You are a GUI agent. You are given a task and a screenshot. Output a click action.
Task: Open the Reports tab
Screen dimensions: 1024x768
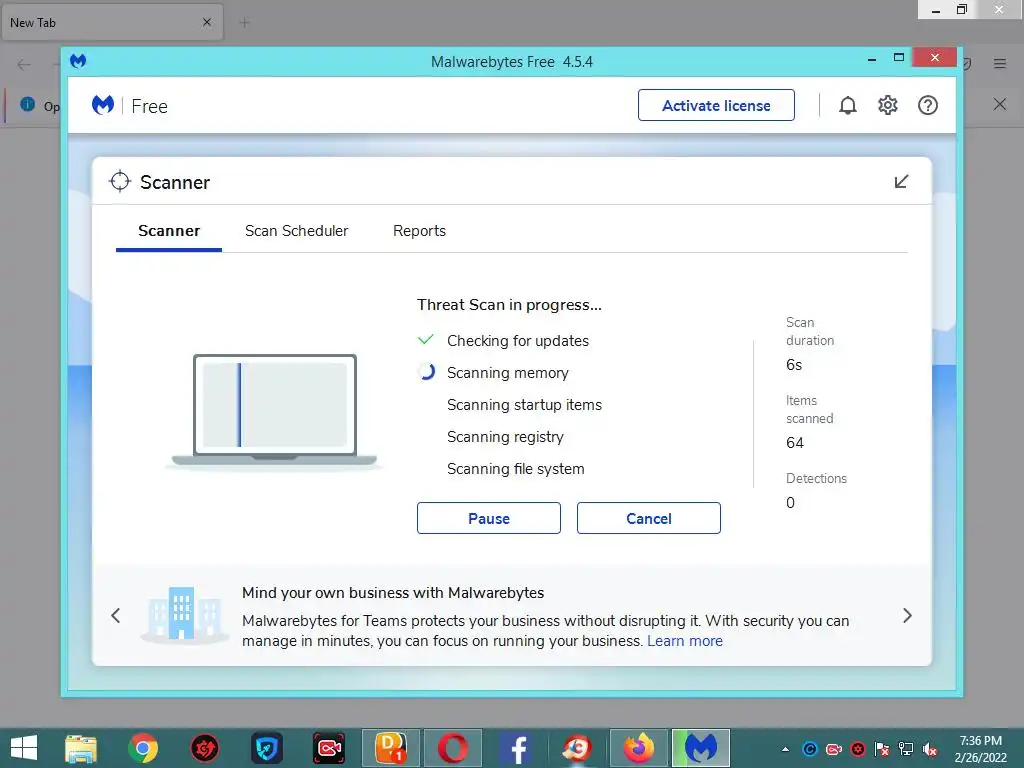(419, 231)
